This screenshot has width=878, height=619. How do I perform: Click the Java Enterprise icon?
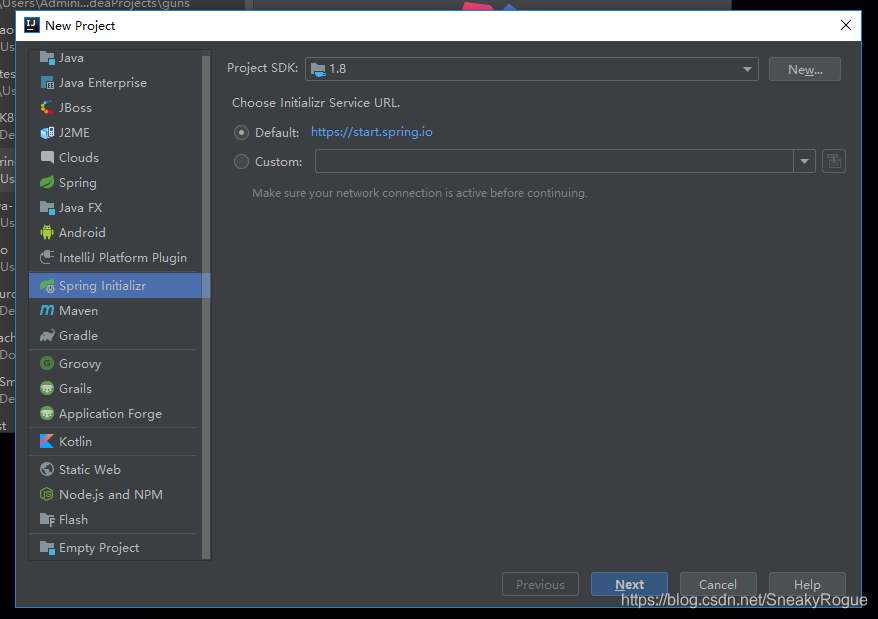coord(47,83)
